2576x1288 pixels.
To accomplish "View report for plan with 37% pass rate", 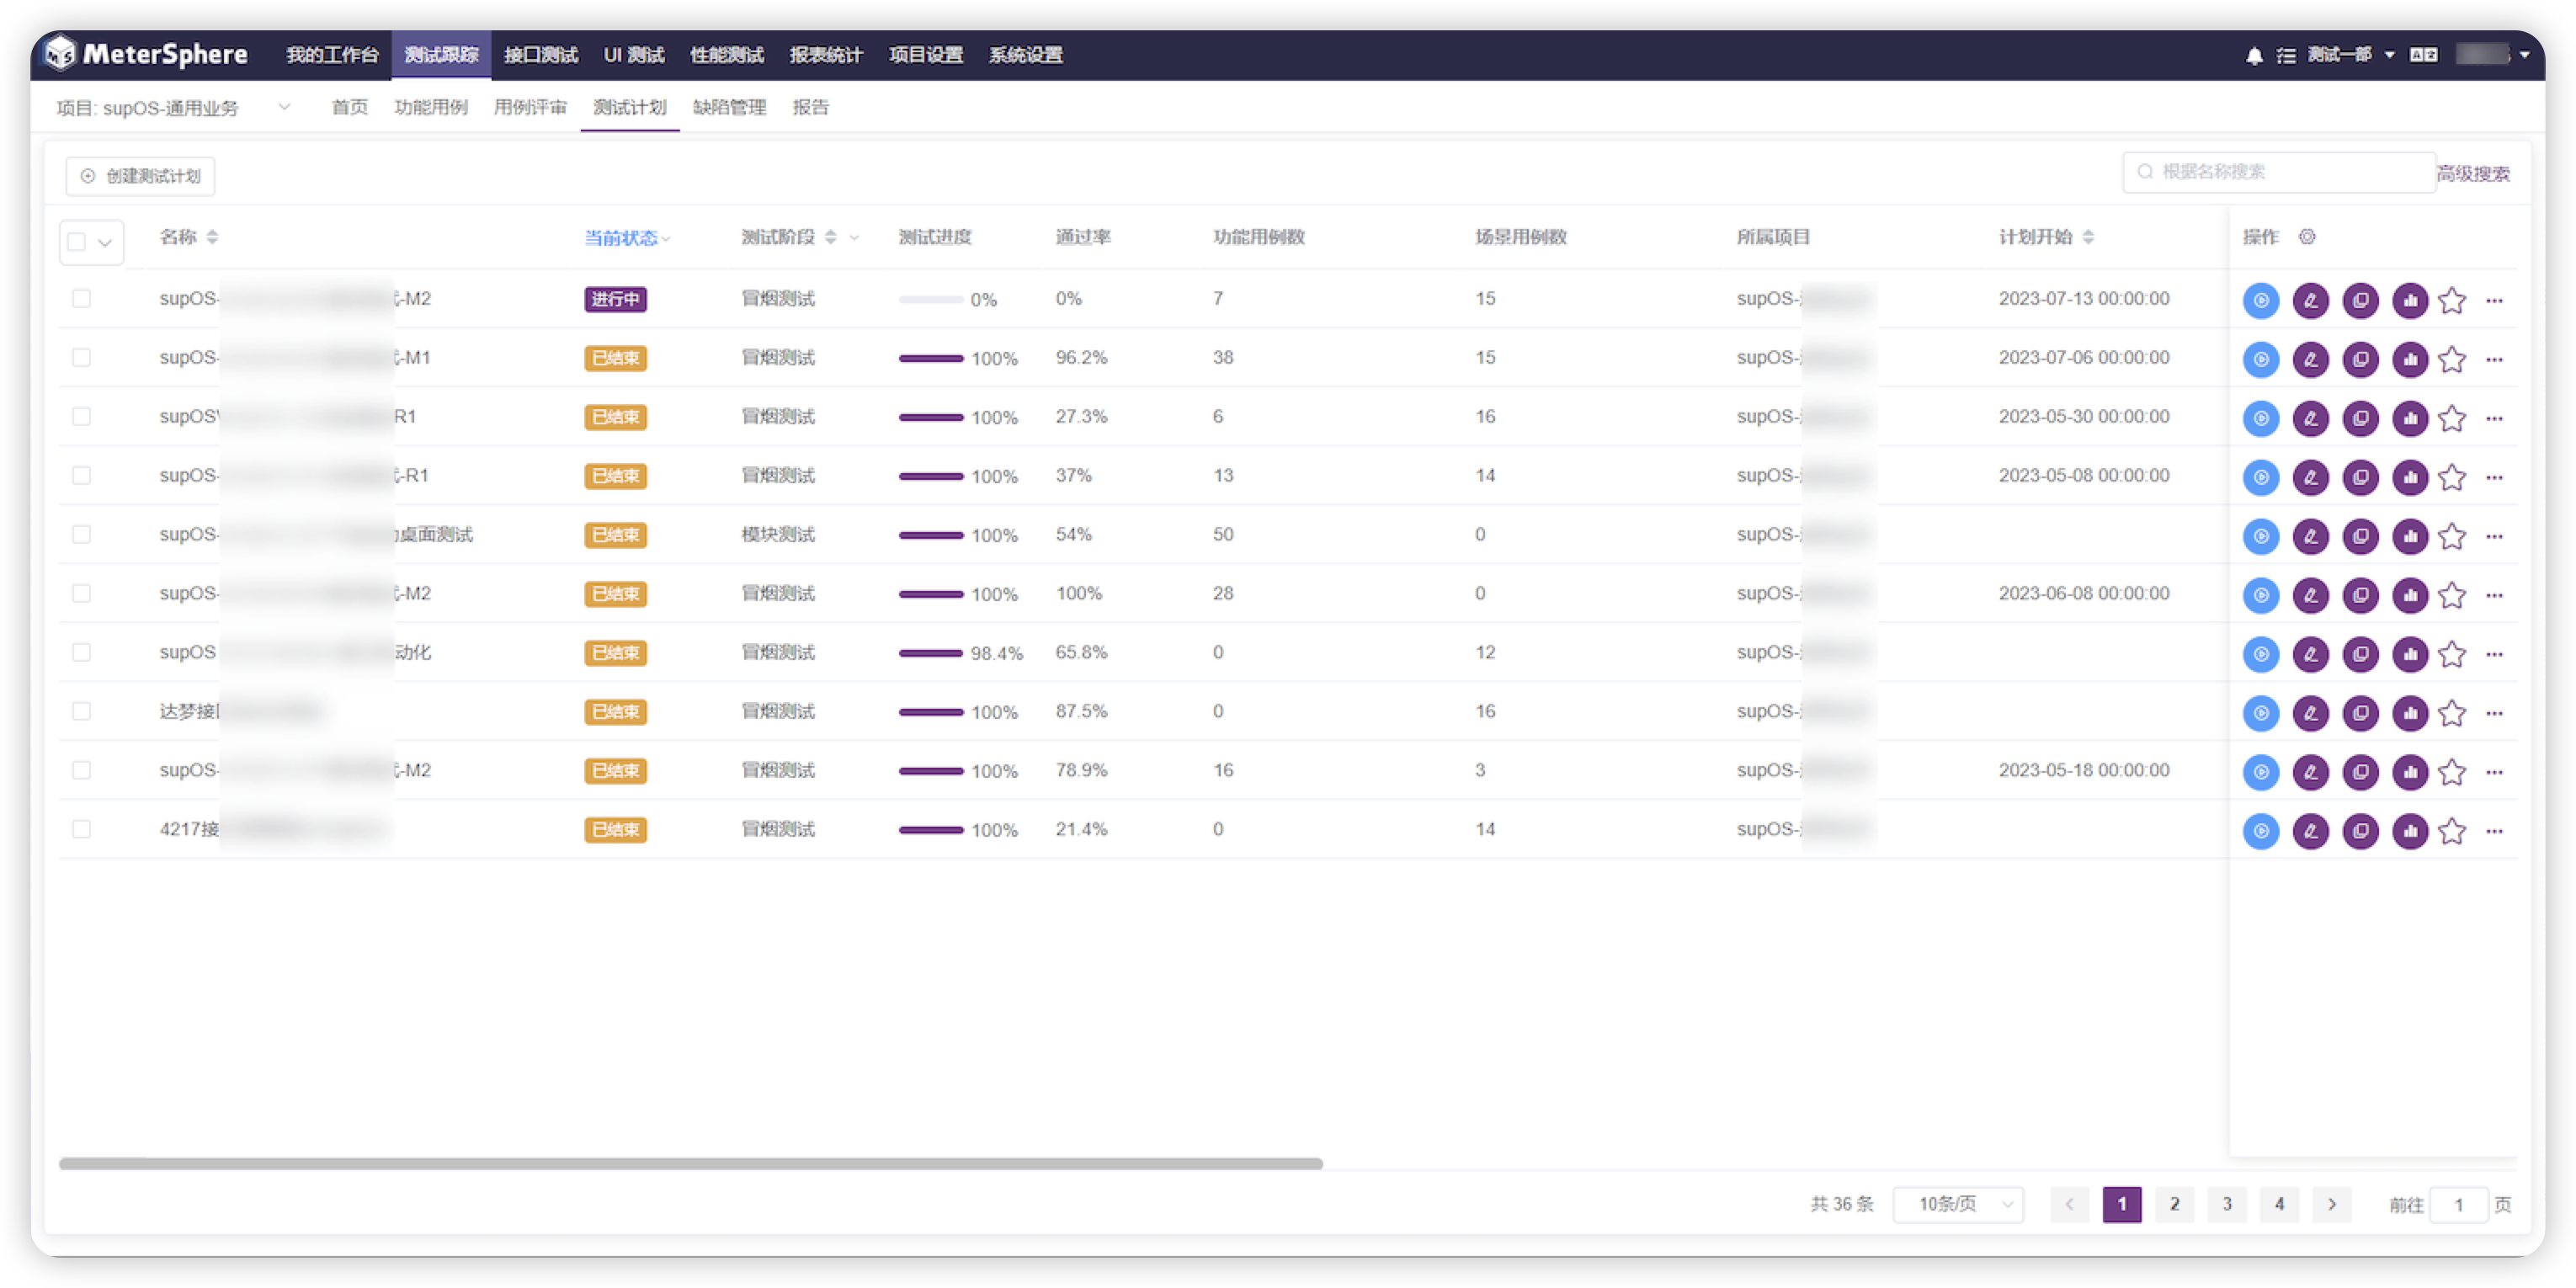I will coord(2411,477).
